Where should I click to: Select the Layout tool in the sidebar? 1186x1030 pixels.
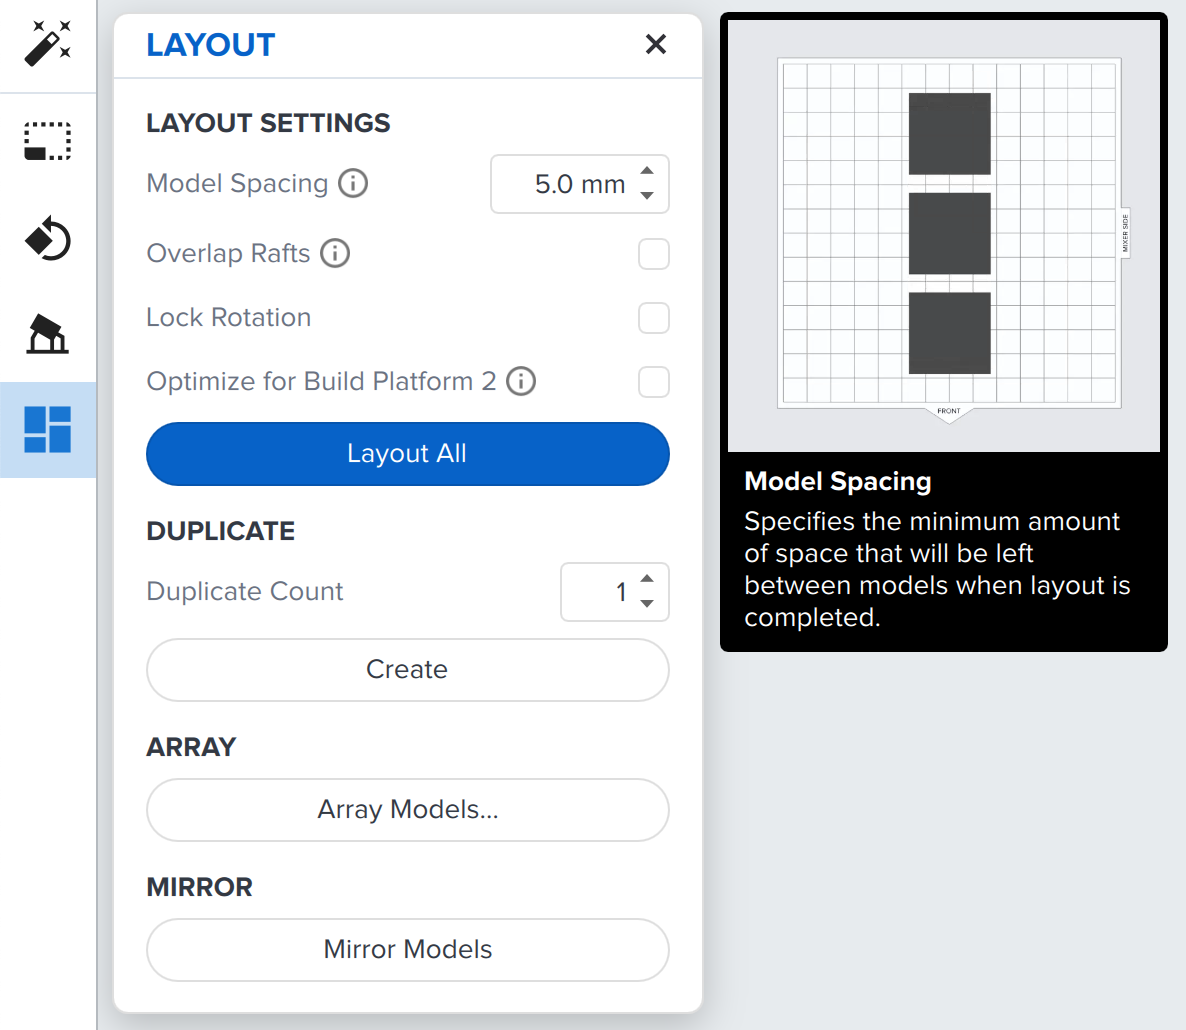coord(47,430)
